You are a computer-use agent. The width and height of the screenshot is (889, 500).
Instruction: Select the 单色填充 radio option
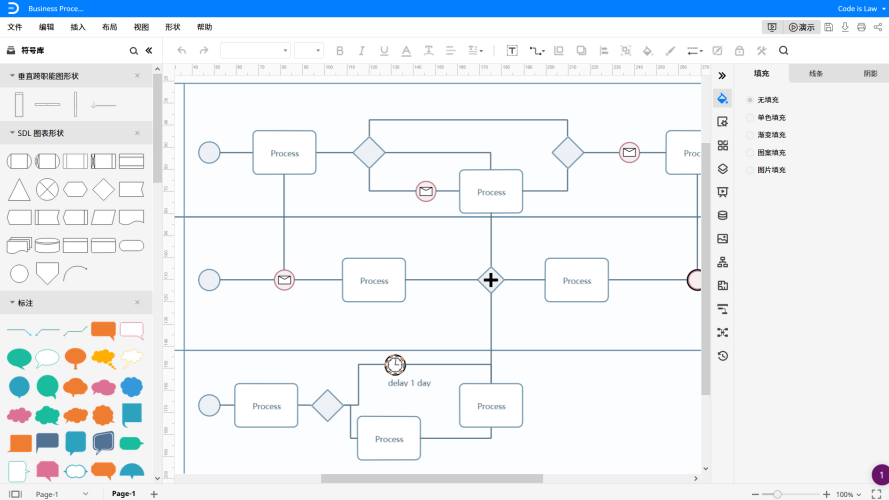(750, 117)
